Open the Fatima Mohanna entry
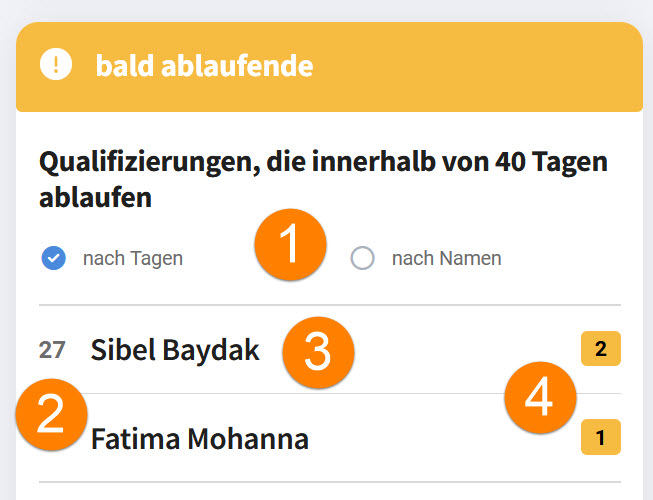The width and height of the screenshot is (653, 500). pos(200,438)
